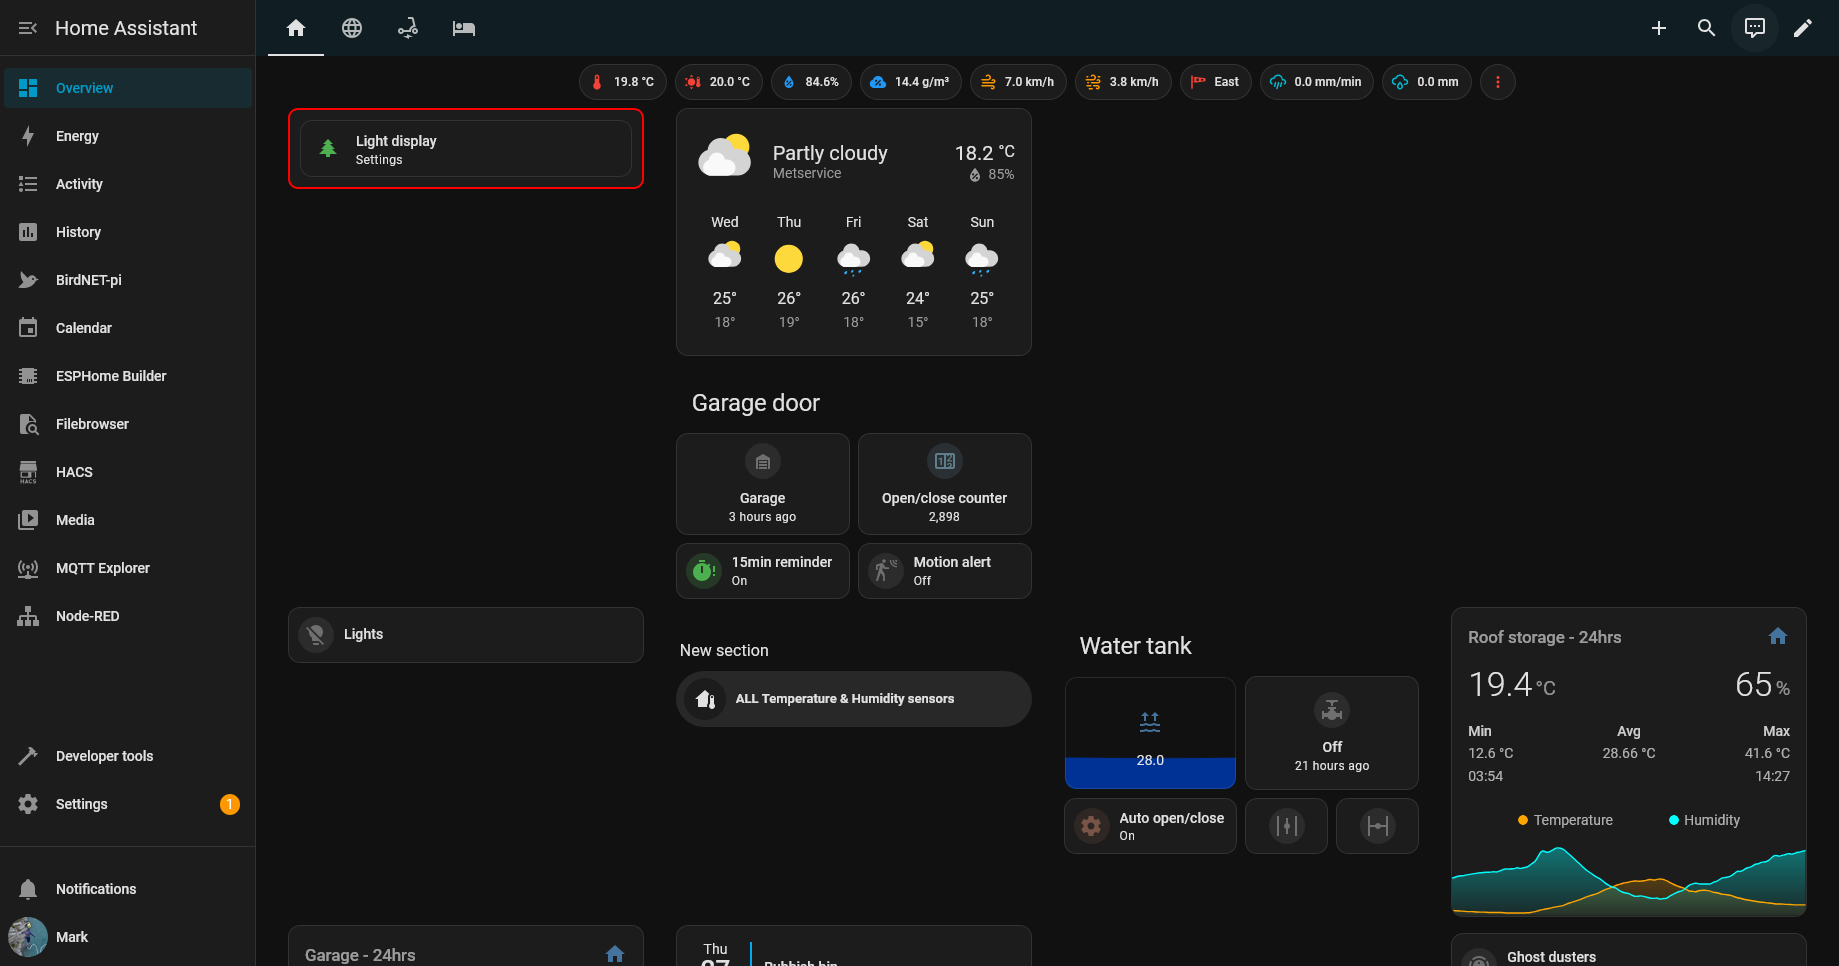The width and height of the screenshot is (1839, 966).
Task: Click the 84.6% humidity badge
Action: click(x=811, y=82)
